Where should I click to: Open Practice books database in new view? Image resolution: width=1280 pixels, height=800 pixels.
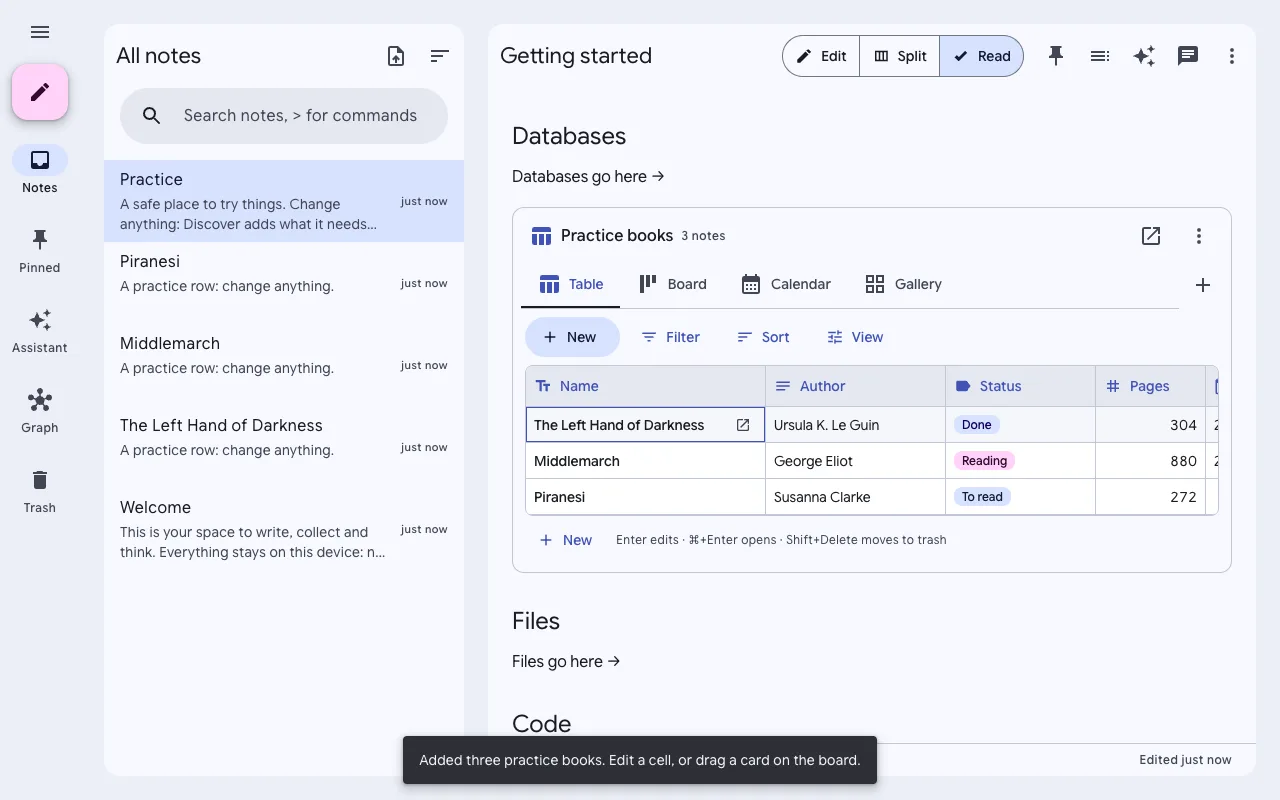[x=1151, y=236]
